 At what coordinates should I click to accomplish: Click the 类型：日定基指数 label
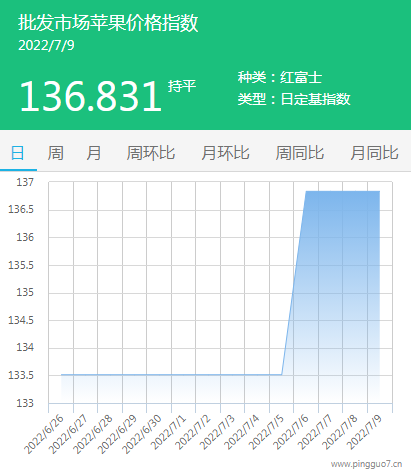pyautogui.click(x=294, y=99)
